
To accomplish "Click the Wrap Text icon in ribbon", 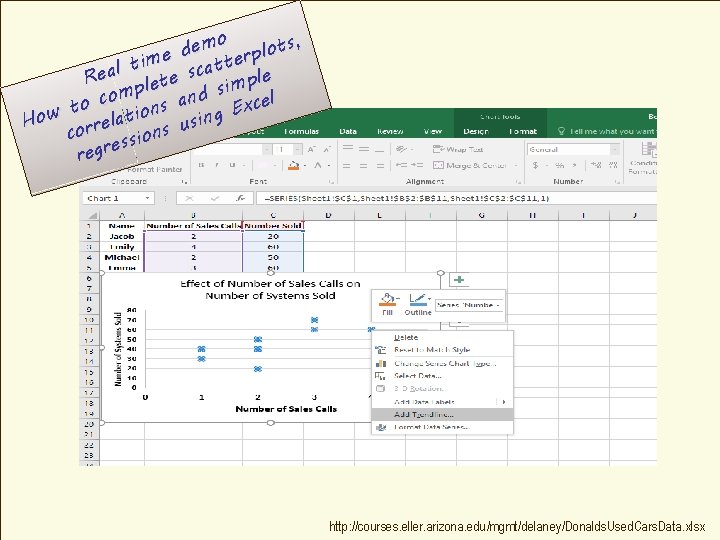I will (x=439, y=149).
